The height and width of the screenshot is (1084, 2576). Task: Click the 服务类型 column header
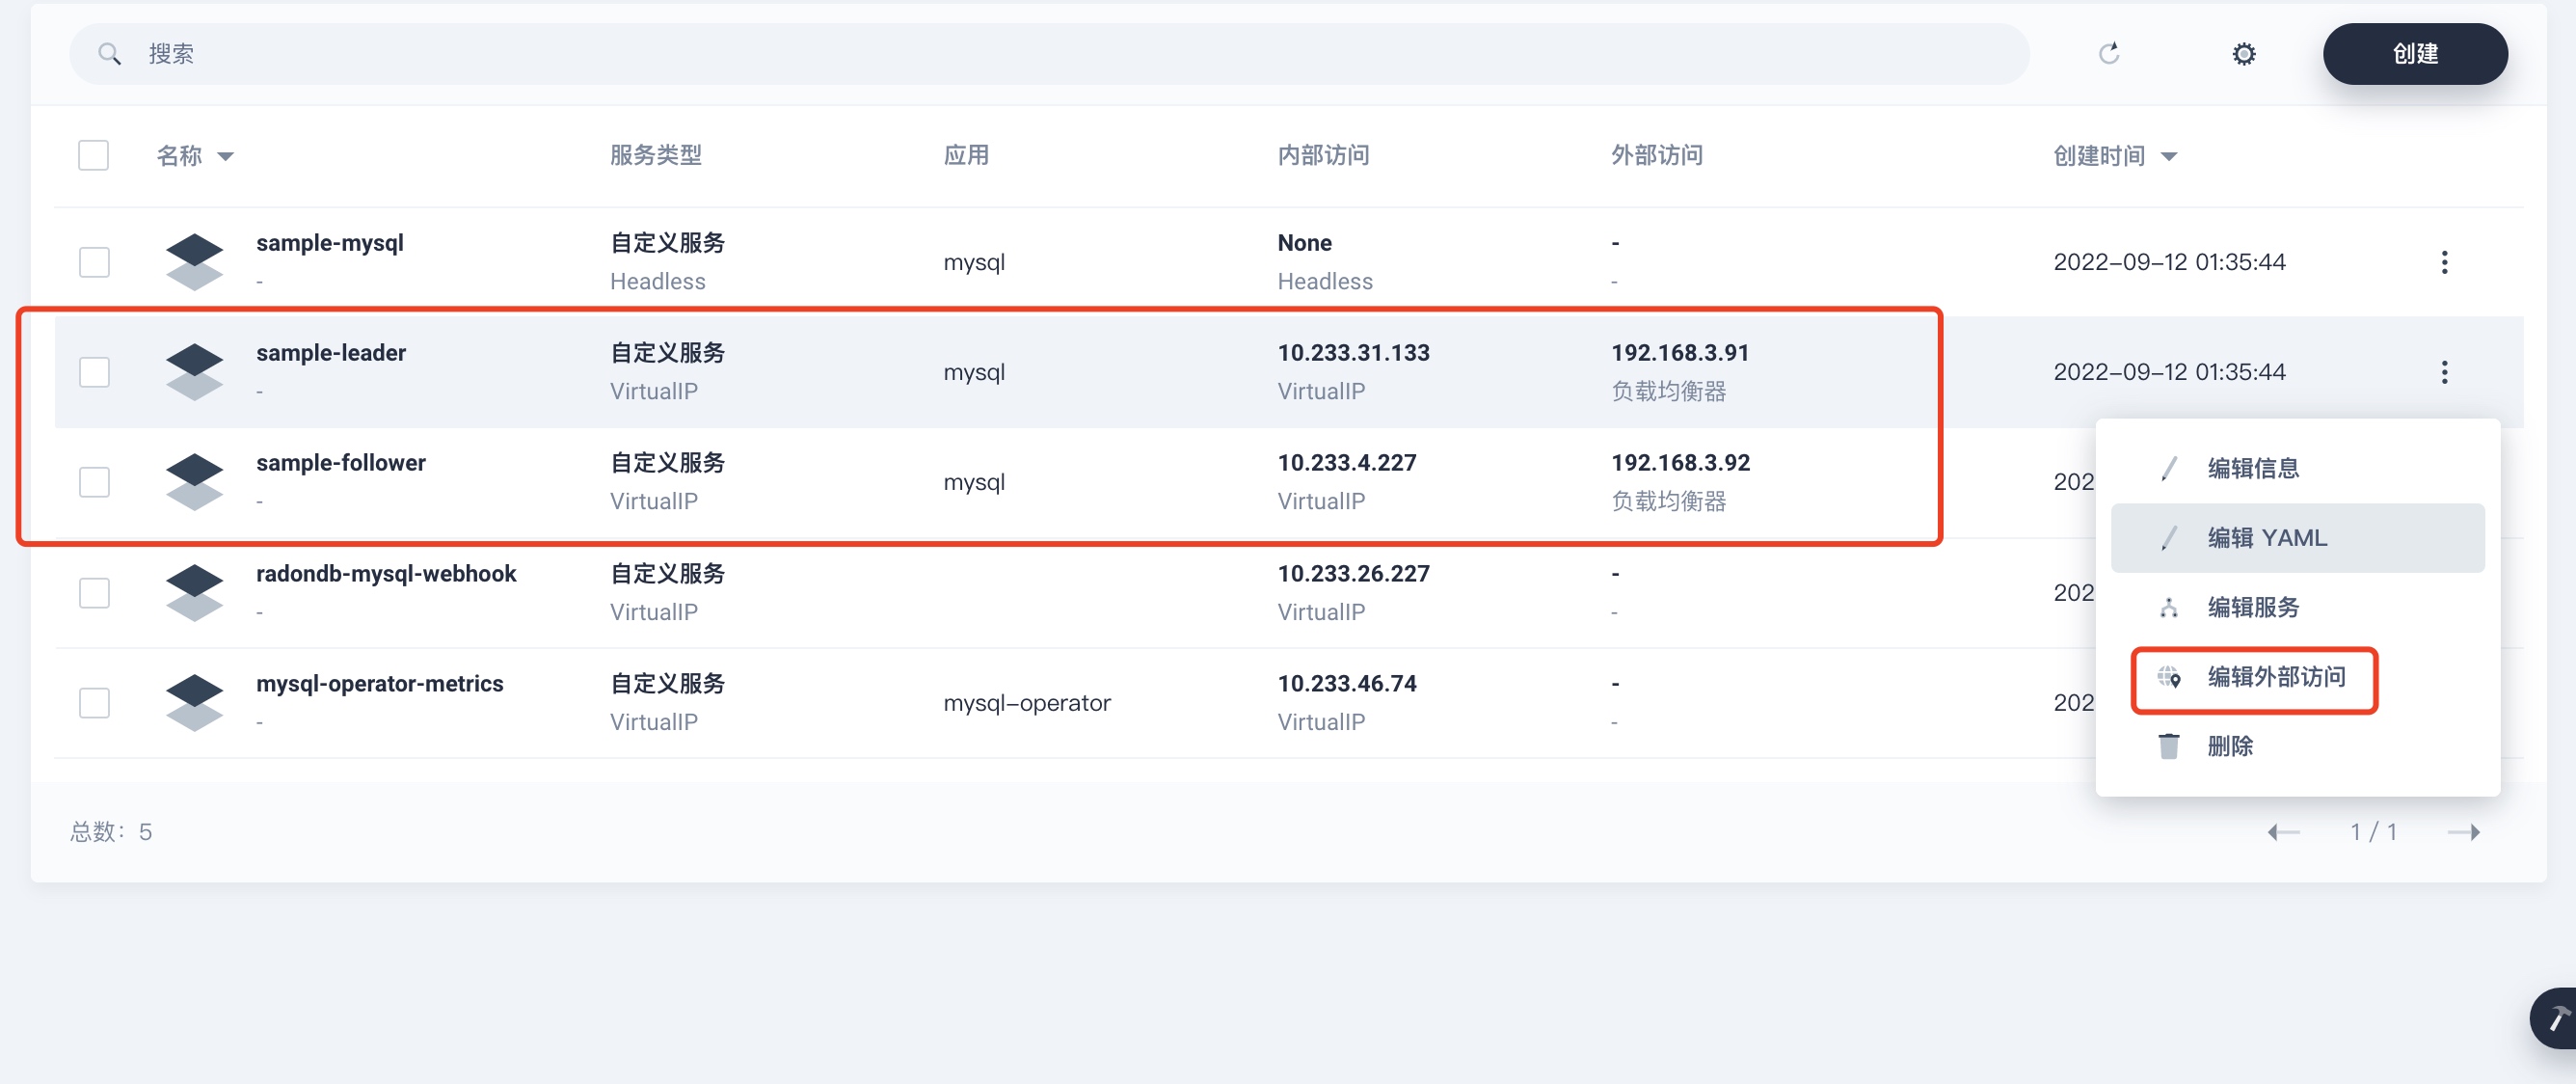(x=656, y=155)
